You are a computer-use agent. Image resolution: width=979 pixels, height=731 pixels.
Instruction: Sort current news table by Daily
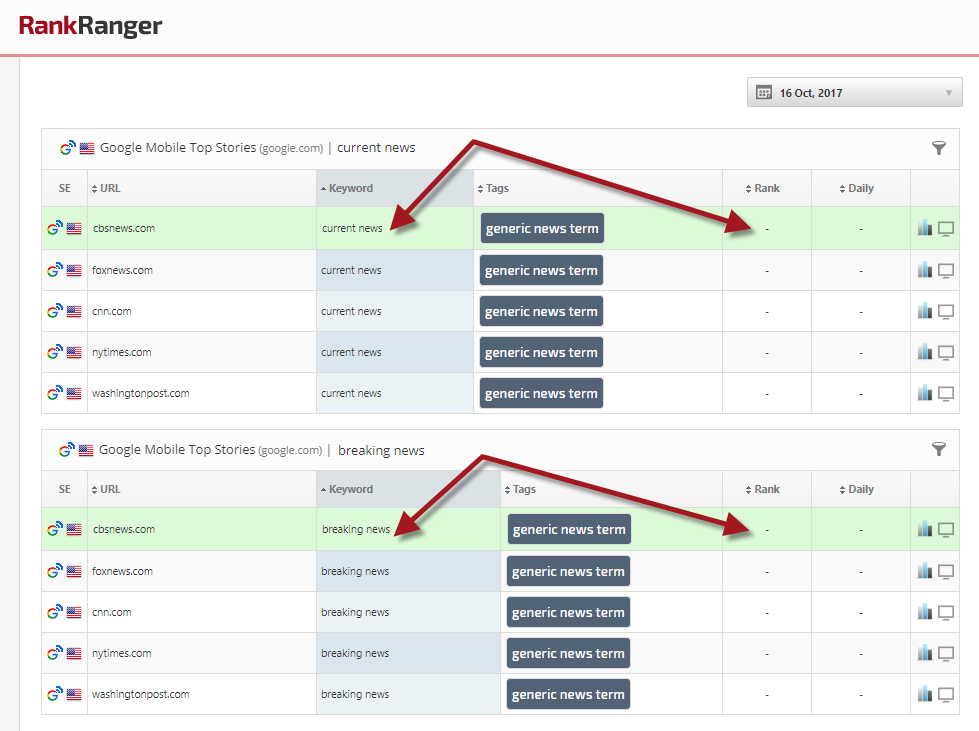pyautogui.click(x=856, y=188)
